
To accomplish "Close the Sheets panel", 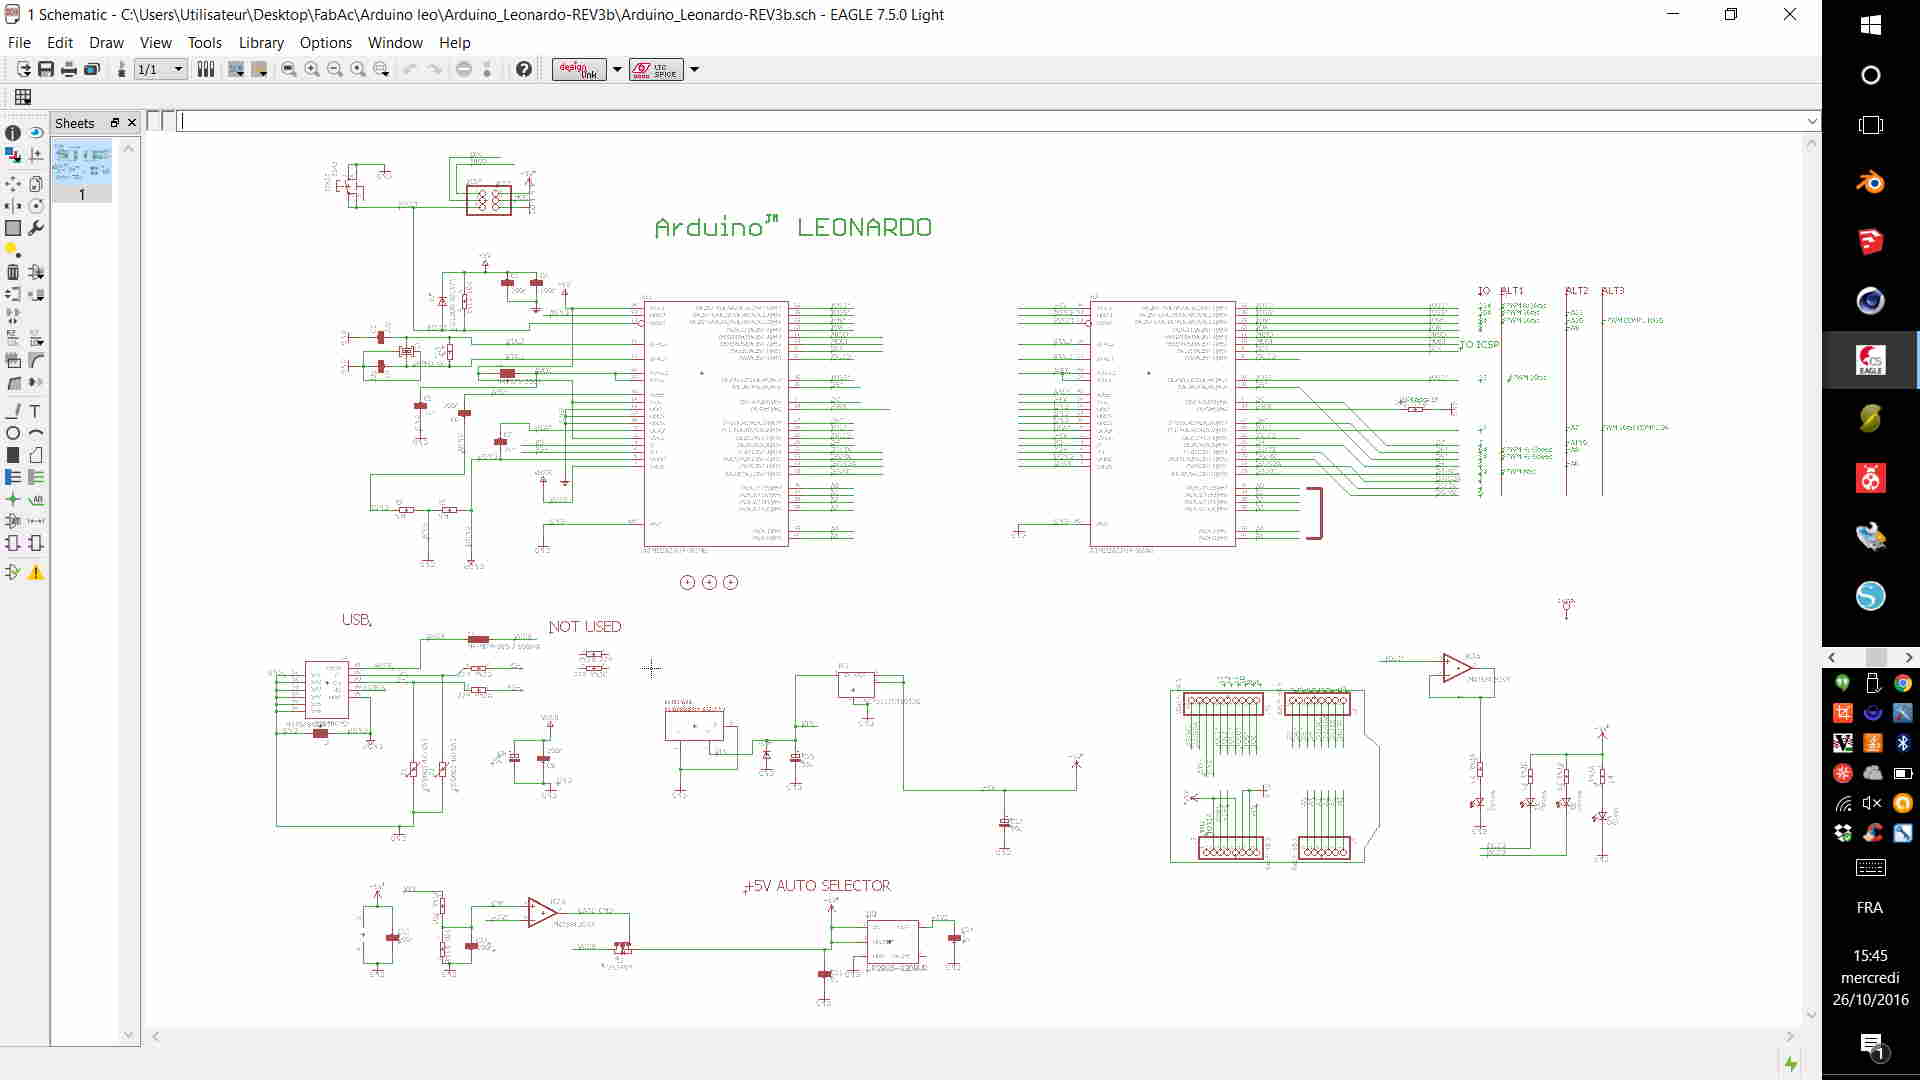I will tap(131, 123).
